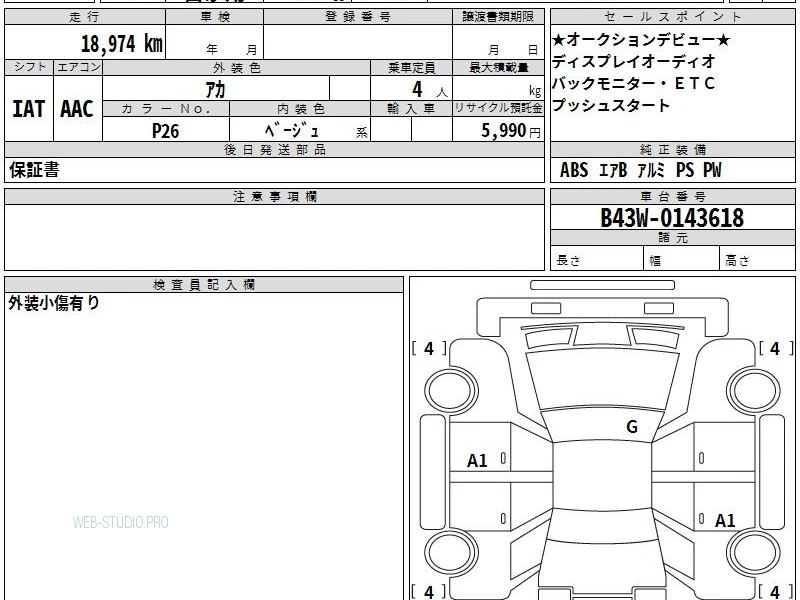The image size is (800, 600).
Task: Select the 後日発送部品 header
Action: (274, 149)
